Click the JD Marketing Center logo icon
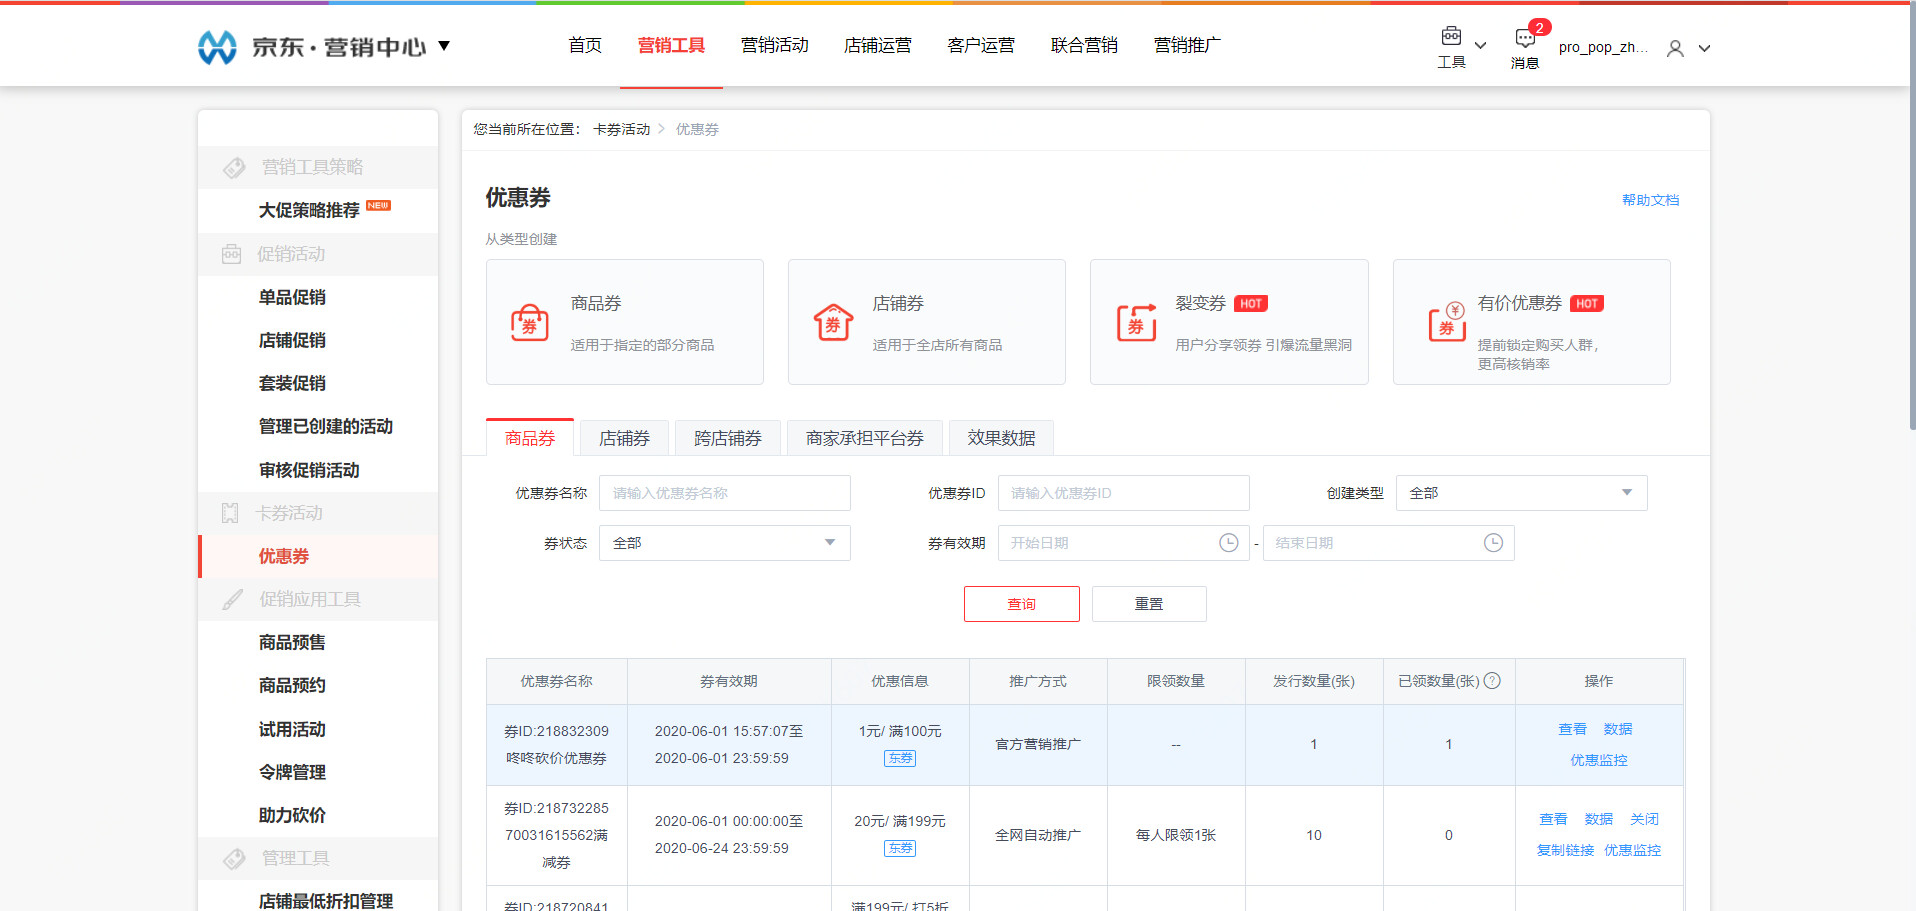Screen dimensions: 1916x911 (x=217, y=47)
